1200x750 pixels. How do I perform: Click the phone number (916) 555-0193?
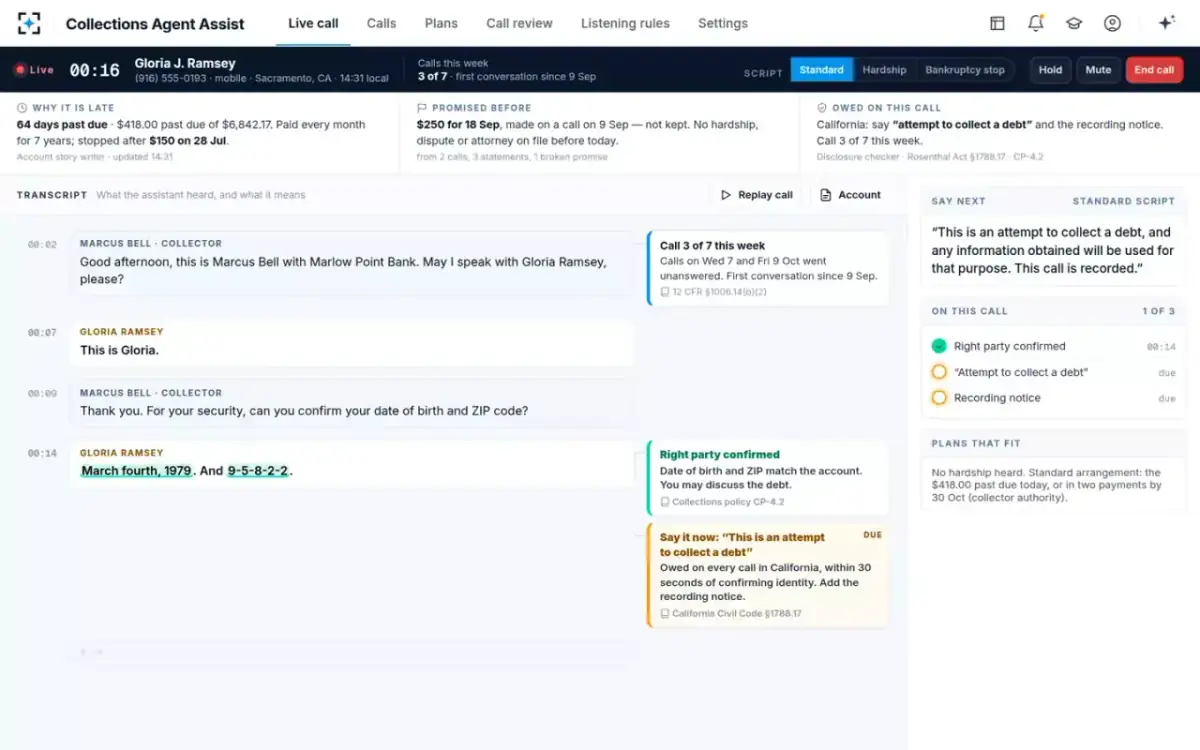pyautogui.click(x=167, y=78)
